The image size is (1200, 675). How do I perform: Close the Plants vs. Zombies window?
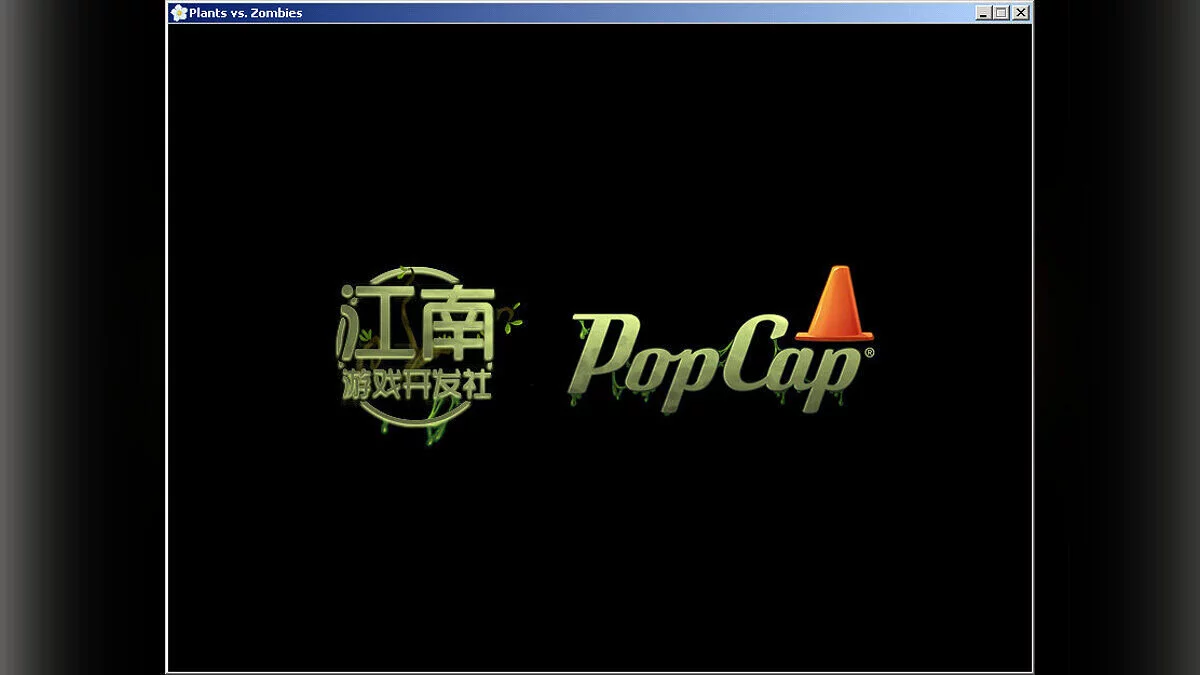click(1020, 13)
